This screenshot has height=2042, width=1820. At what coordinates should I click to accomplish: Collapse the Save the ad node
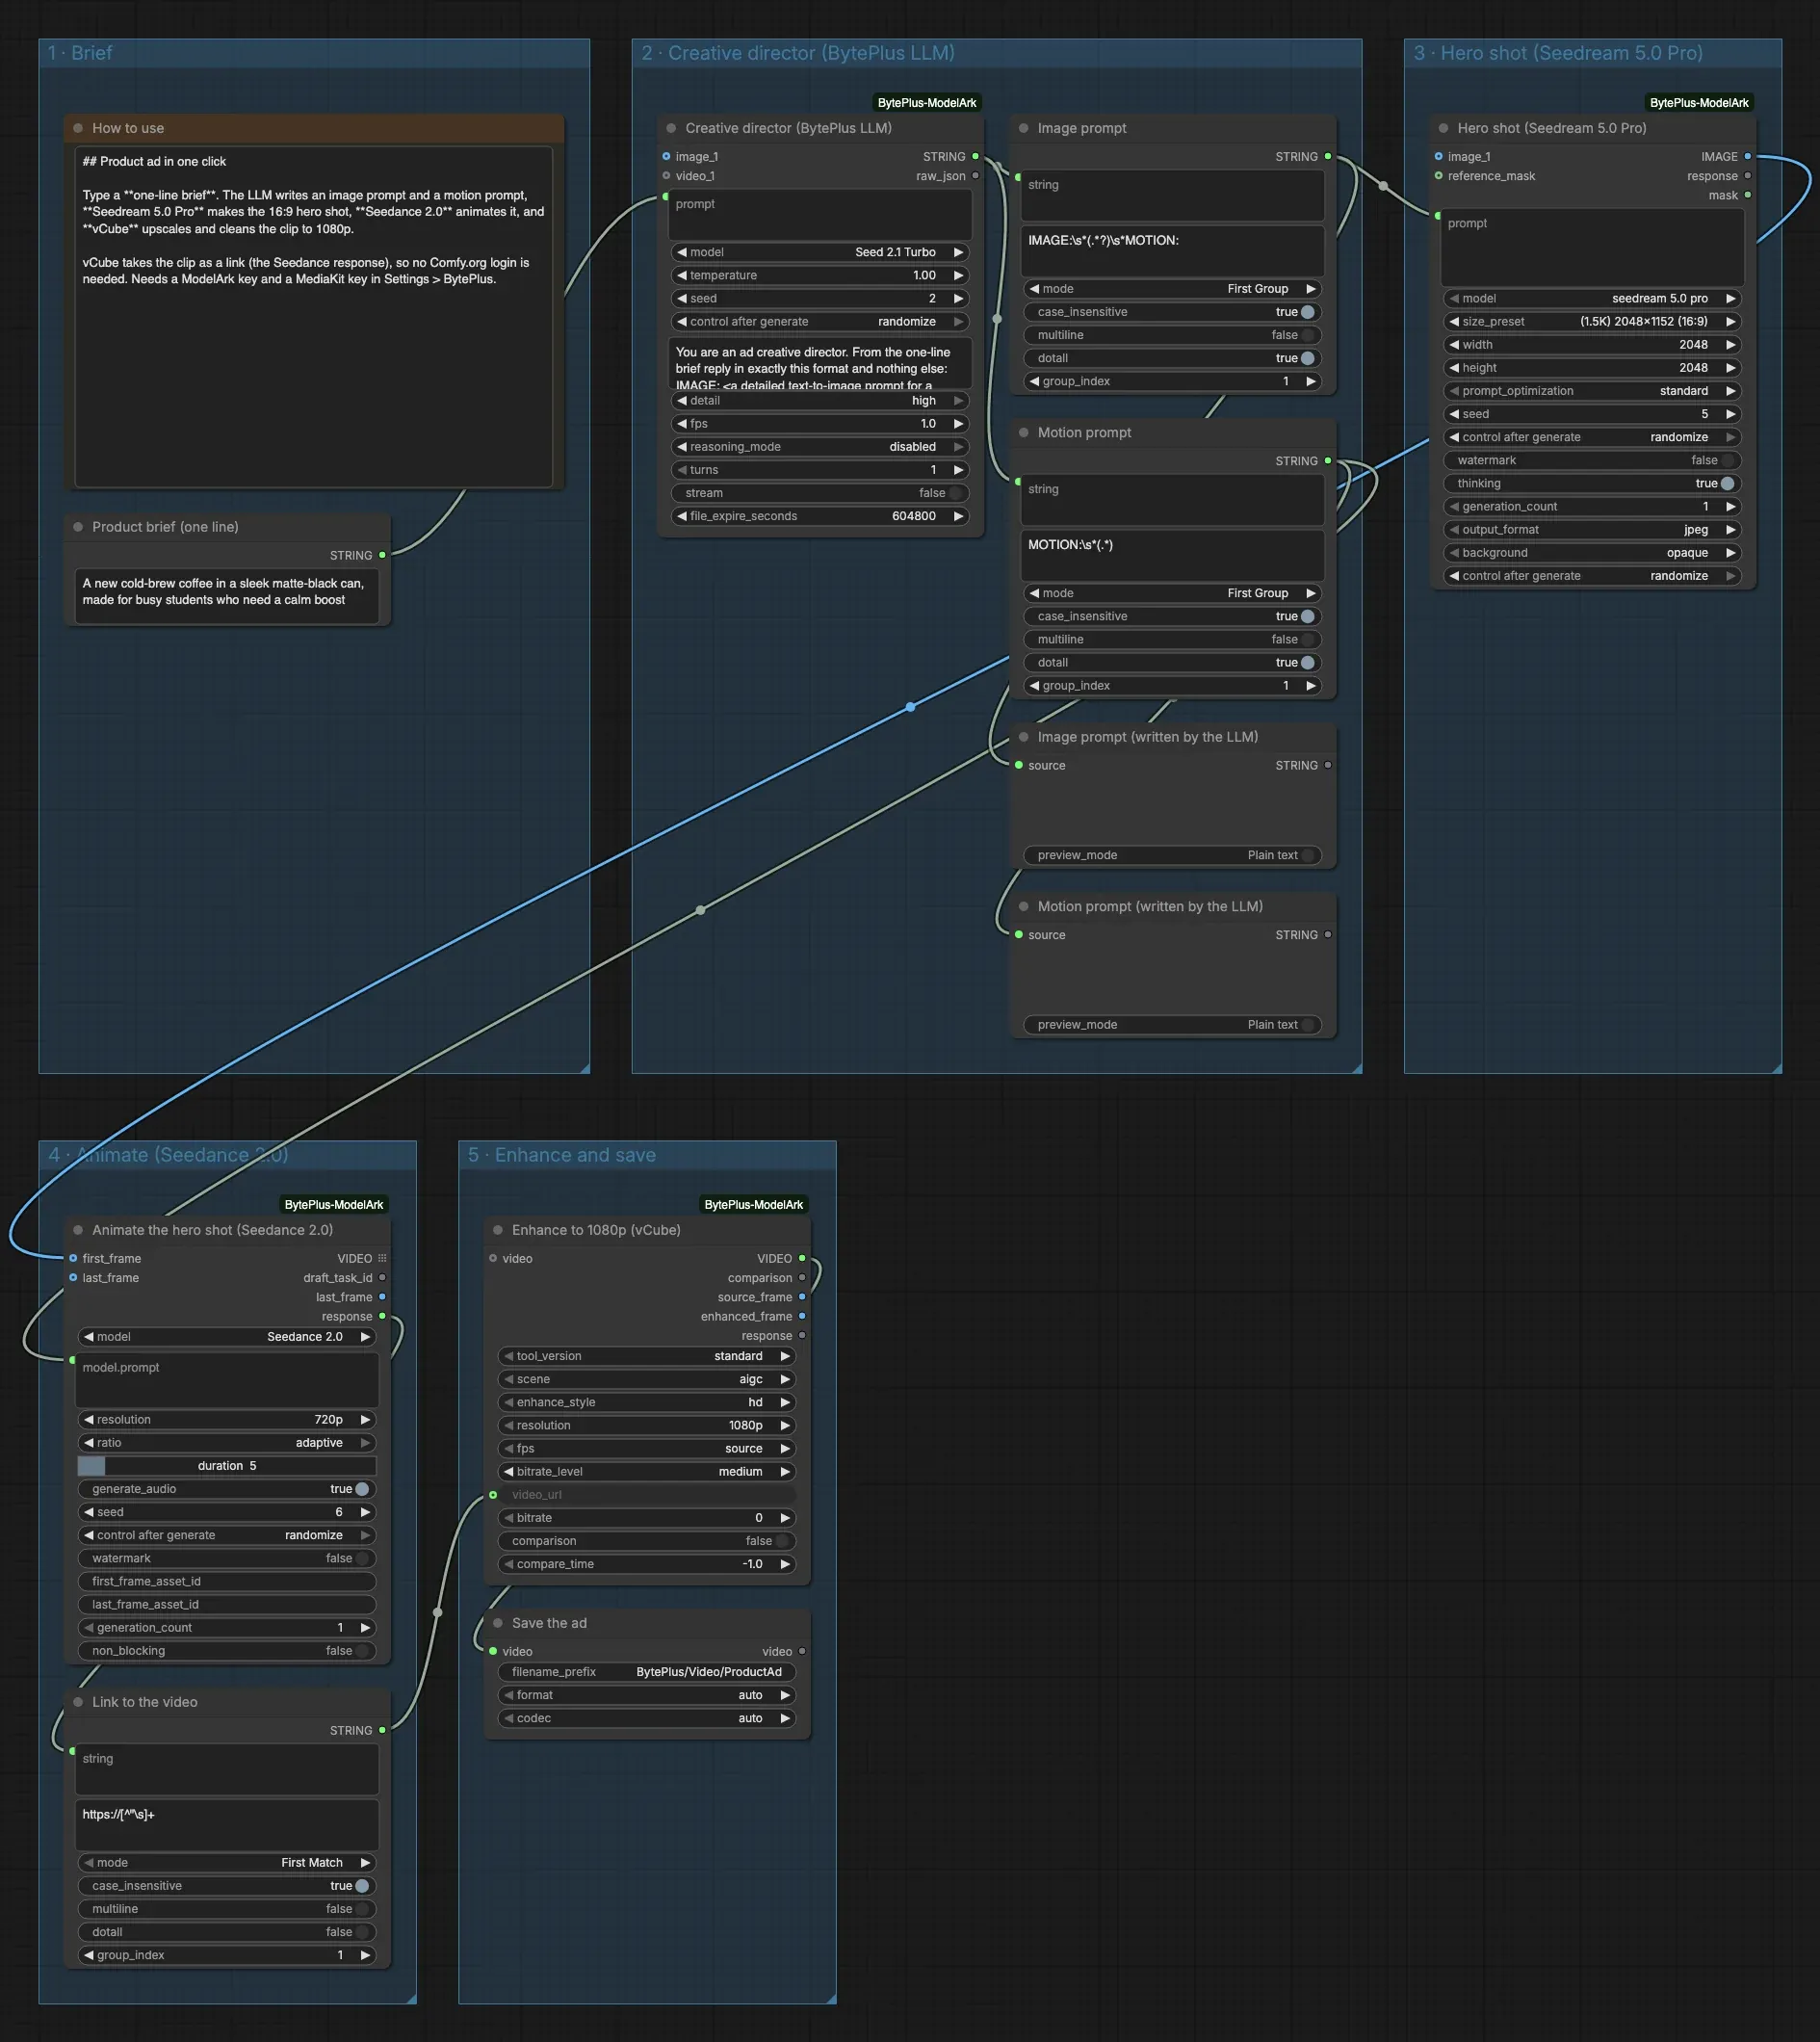point(498,1623)
